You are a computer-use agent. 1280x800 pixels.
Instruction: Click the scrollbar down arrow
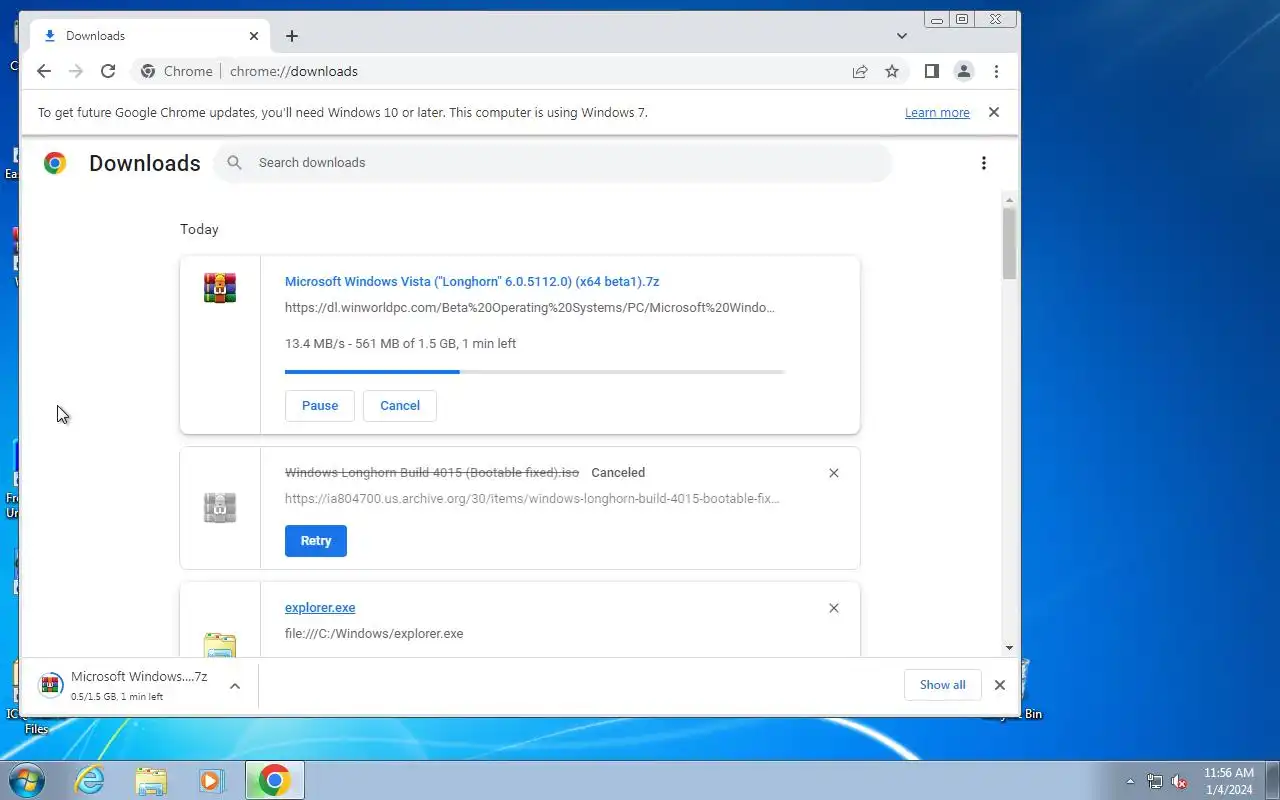click(1009, 648)
